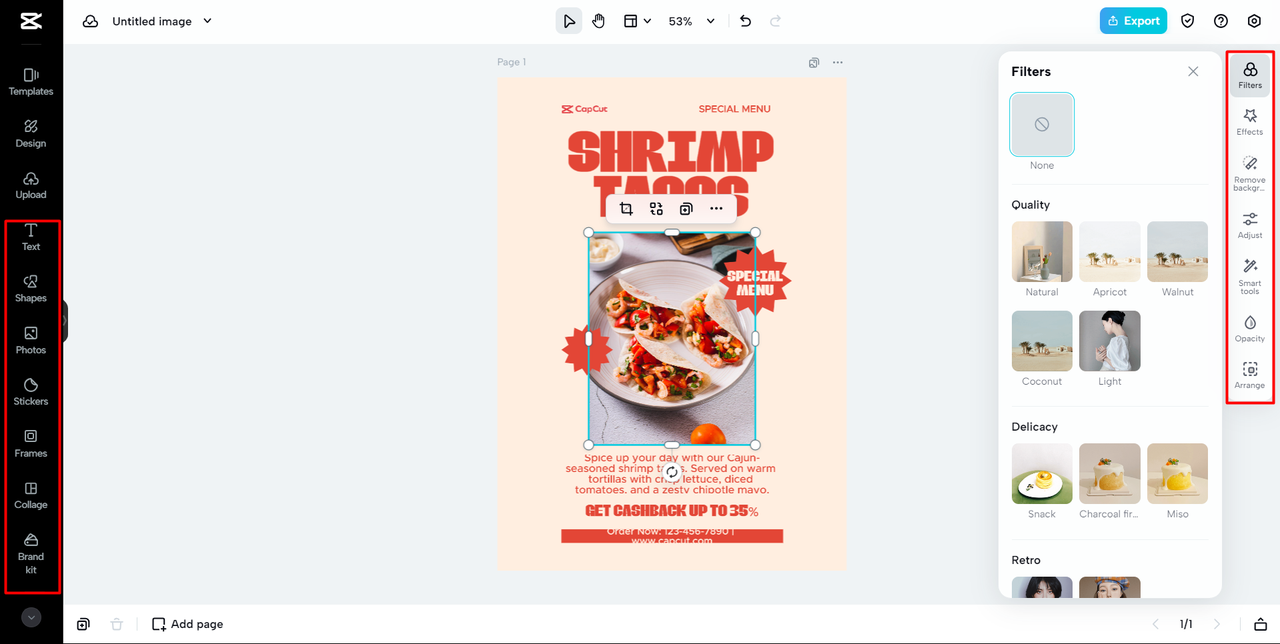Click the replace image icon on floating toolbar
The width and height of the screenshot is (1280, 644).
coord(656,209)
